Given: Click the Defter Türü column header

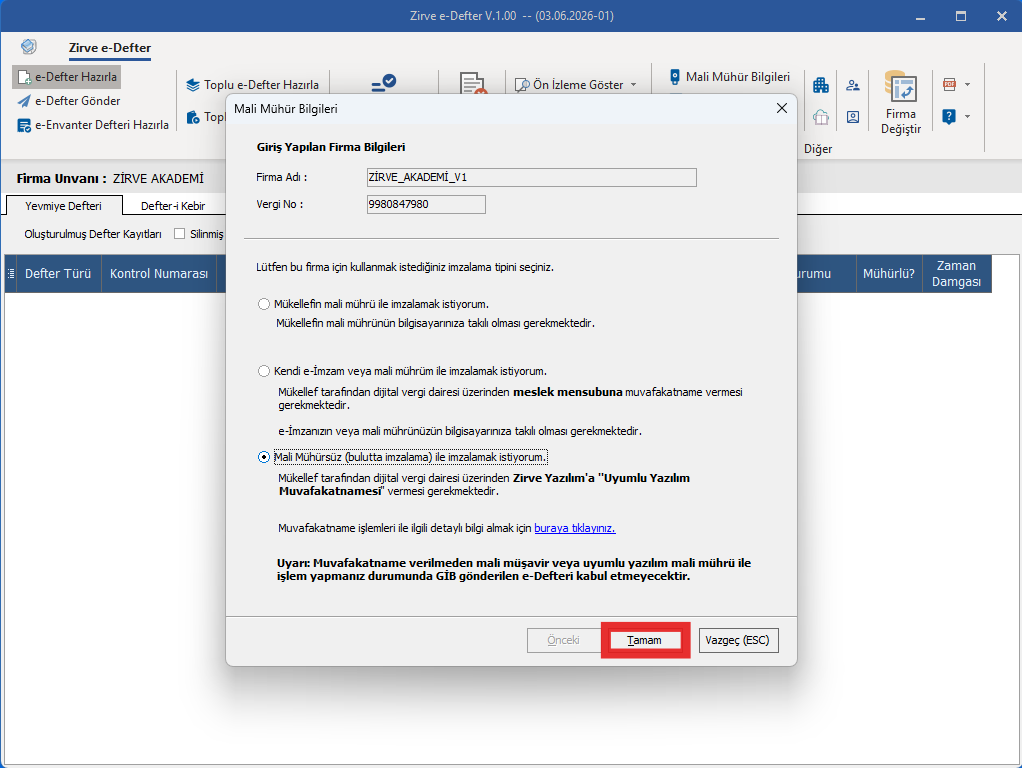Looking at the screenshot, I should tap(58, 274).
